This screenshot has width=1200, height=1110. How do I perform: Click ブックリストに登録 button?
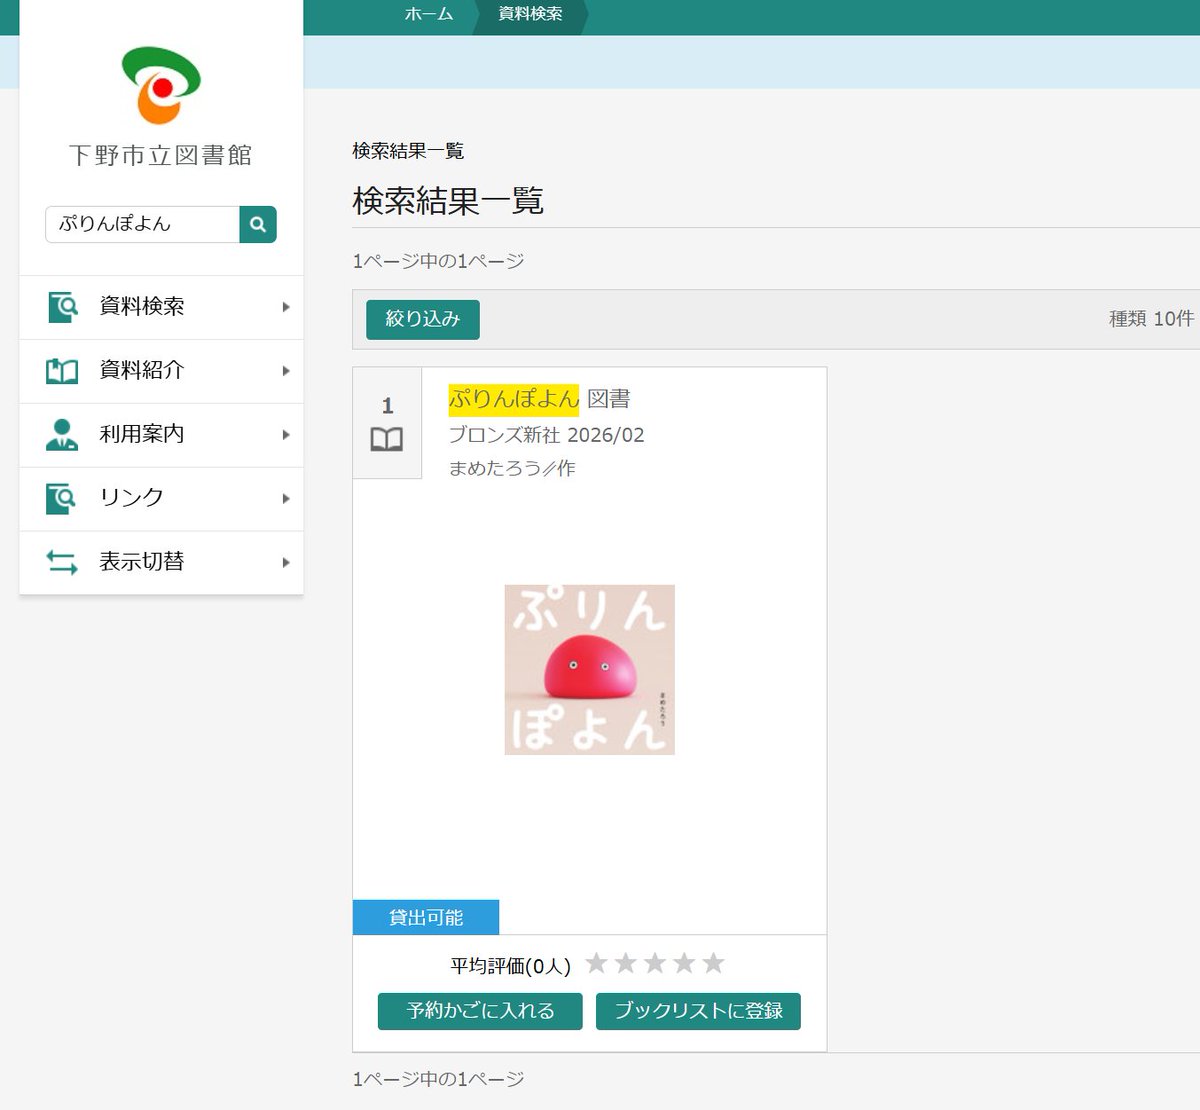[x=698, y=1011]
